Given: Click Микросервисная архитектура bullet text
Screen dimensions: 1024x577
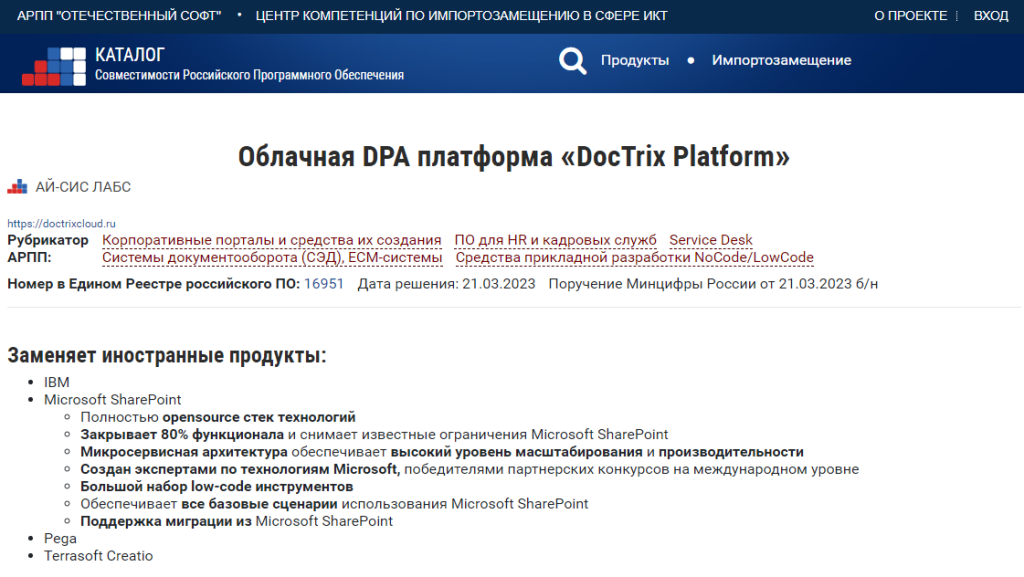Looking at the screenshot, I should [442, 452].
